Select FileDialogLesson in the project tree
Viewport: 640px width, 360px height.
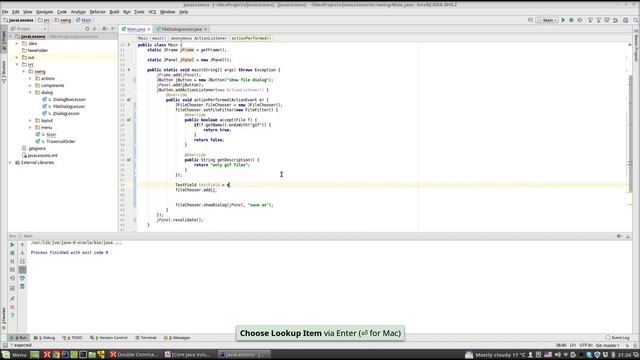[69, 107]
